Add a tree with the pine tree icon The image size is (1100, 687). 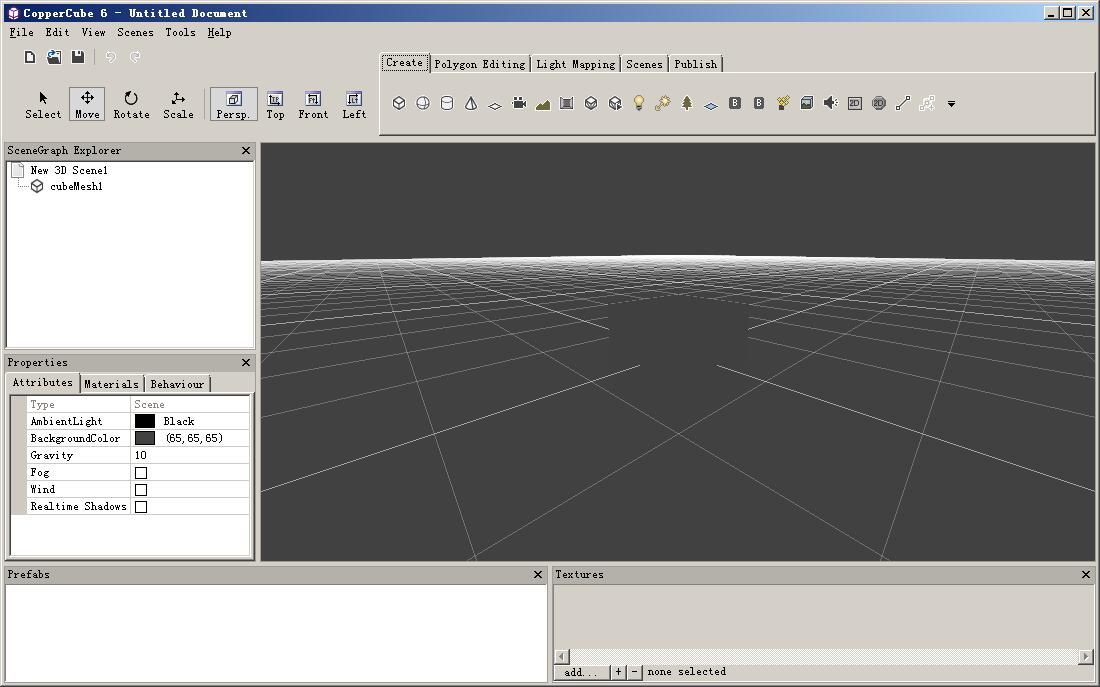tap(687, 103)
